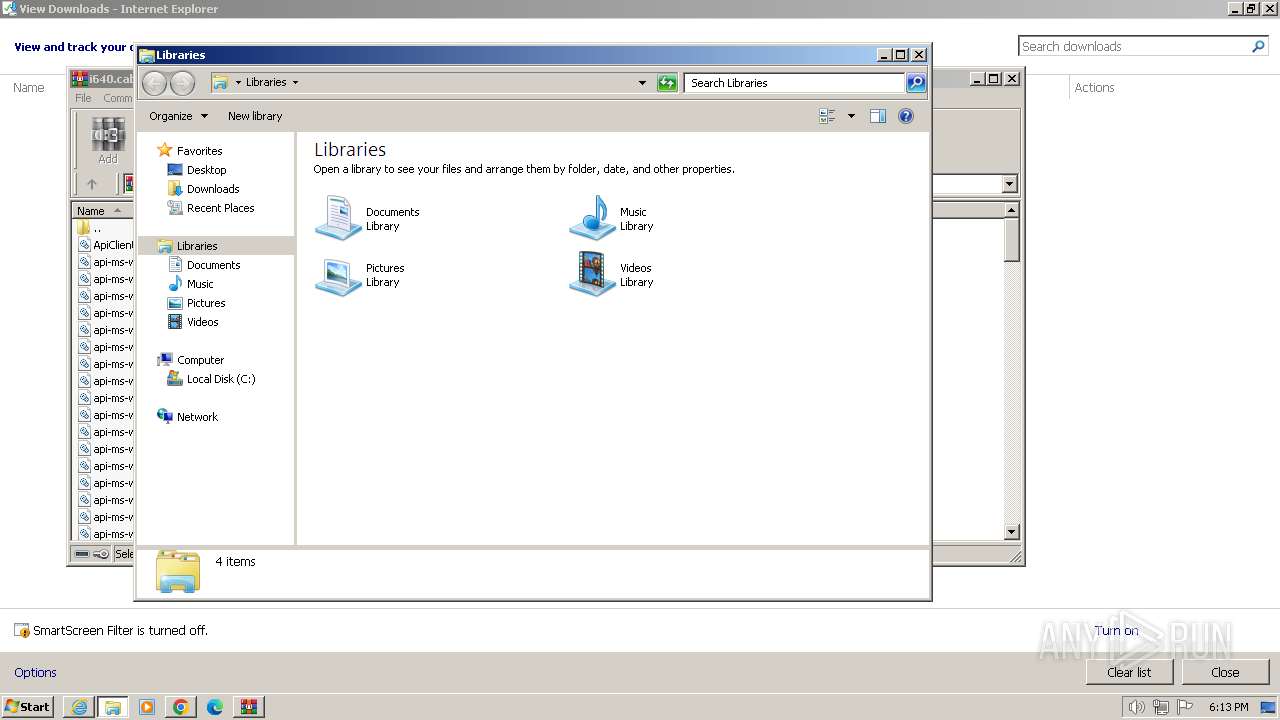
Task: Click the volume speaker tray icon
Action: [x=1136, y=707]
